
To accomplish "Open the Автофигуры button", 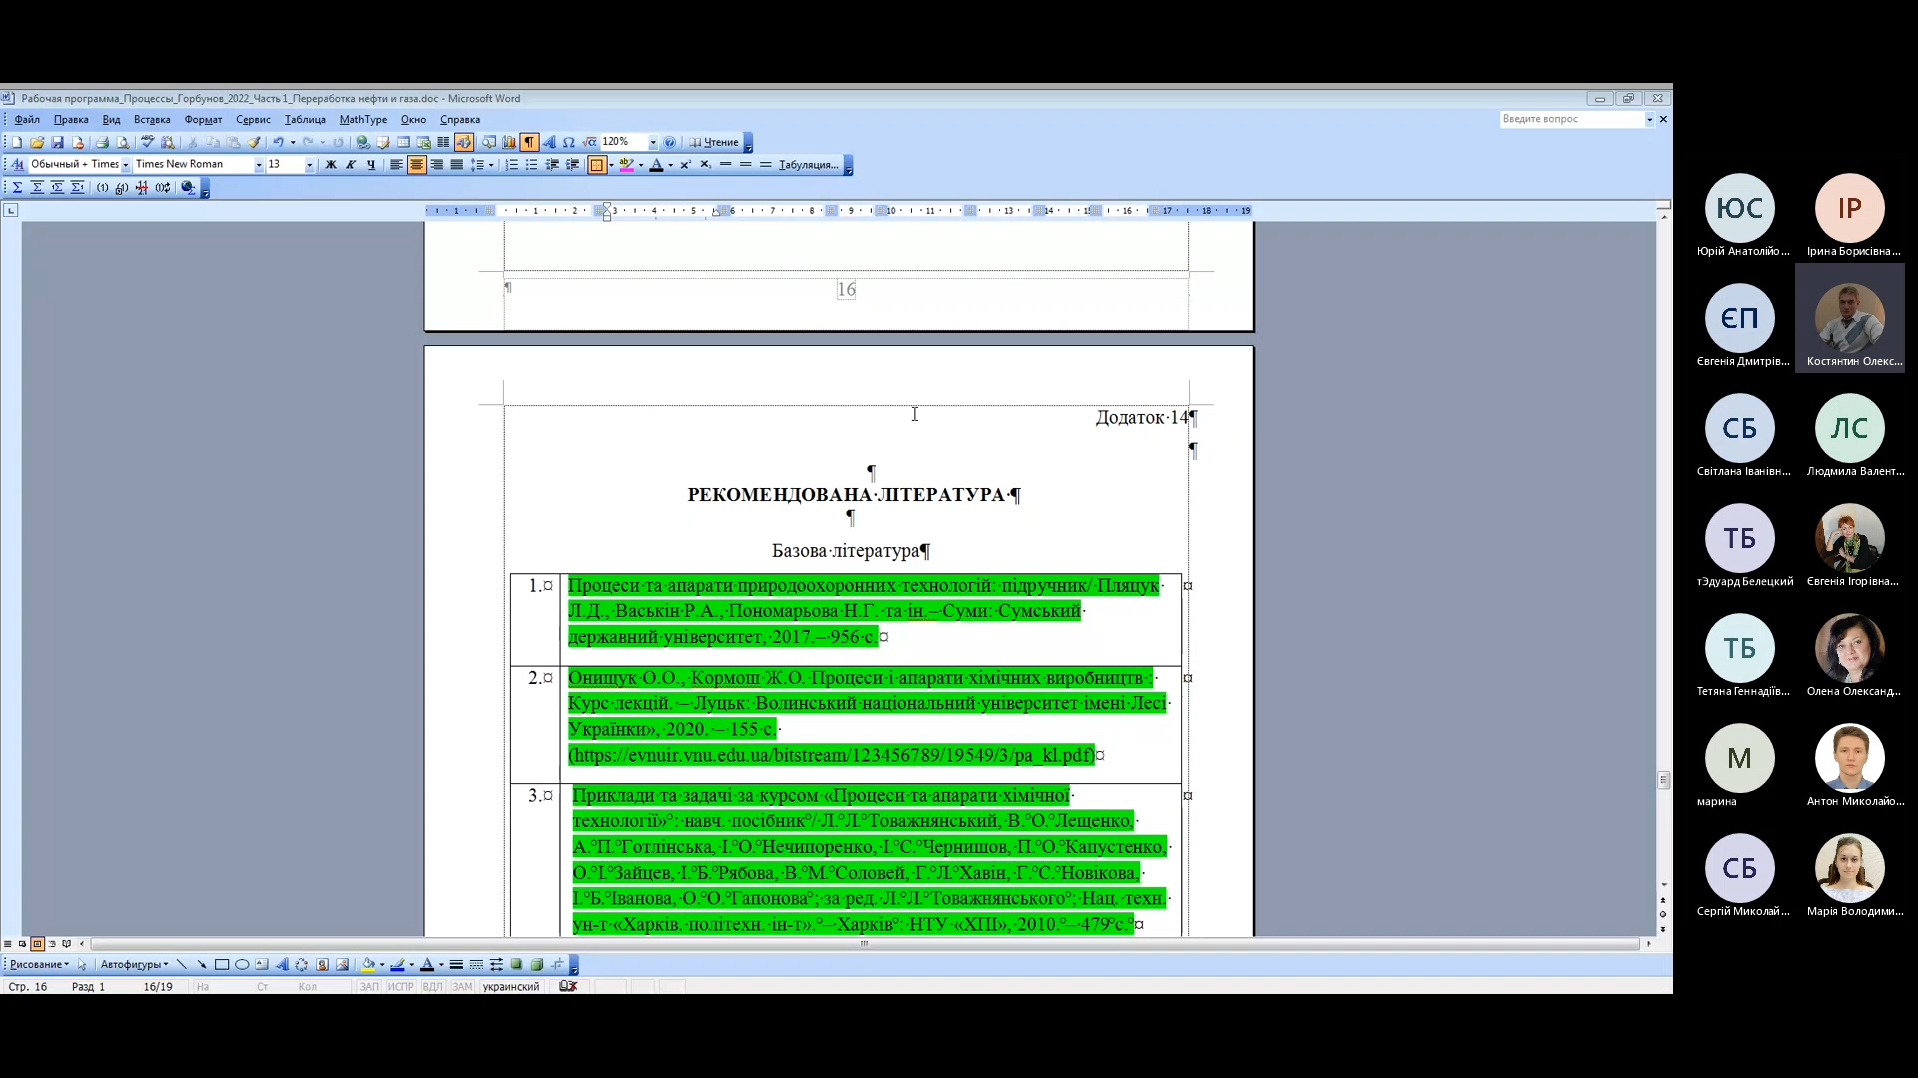I will point(134,965).
